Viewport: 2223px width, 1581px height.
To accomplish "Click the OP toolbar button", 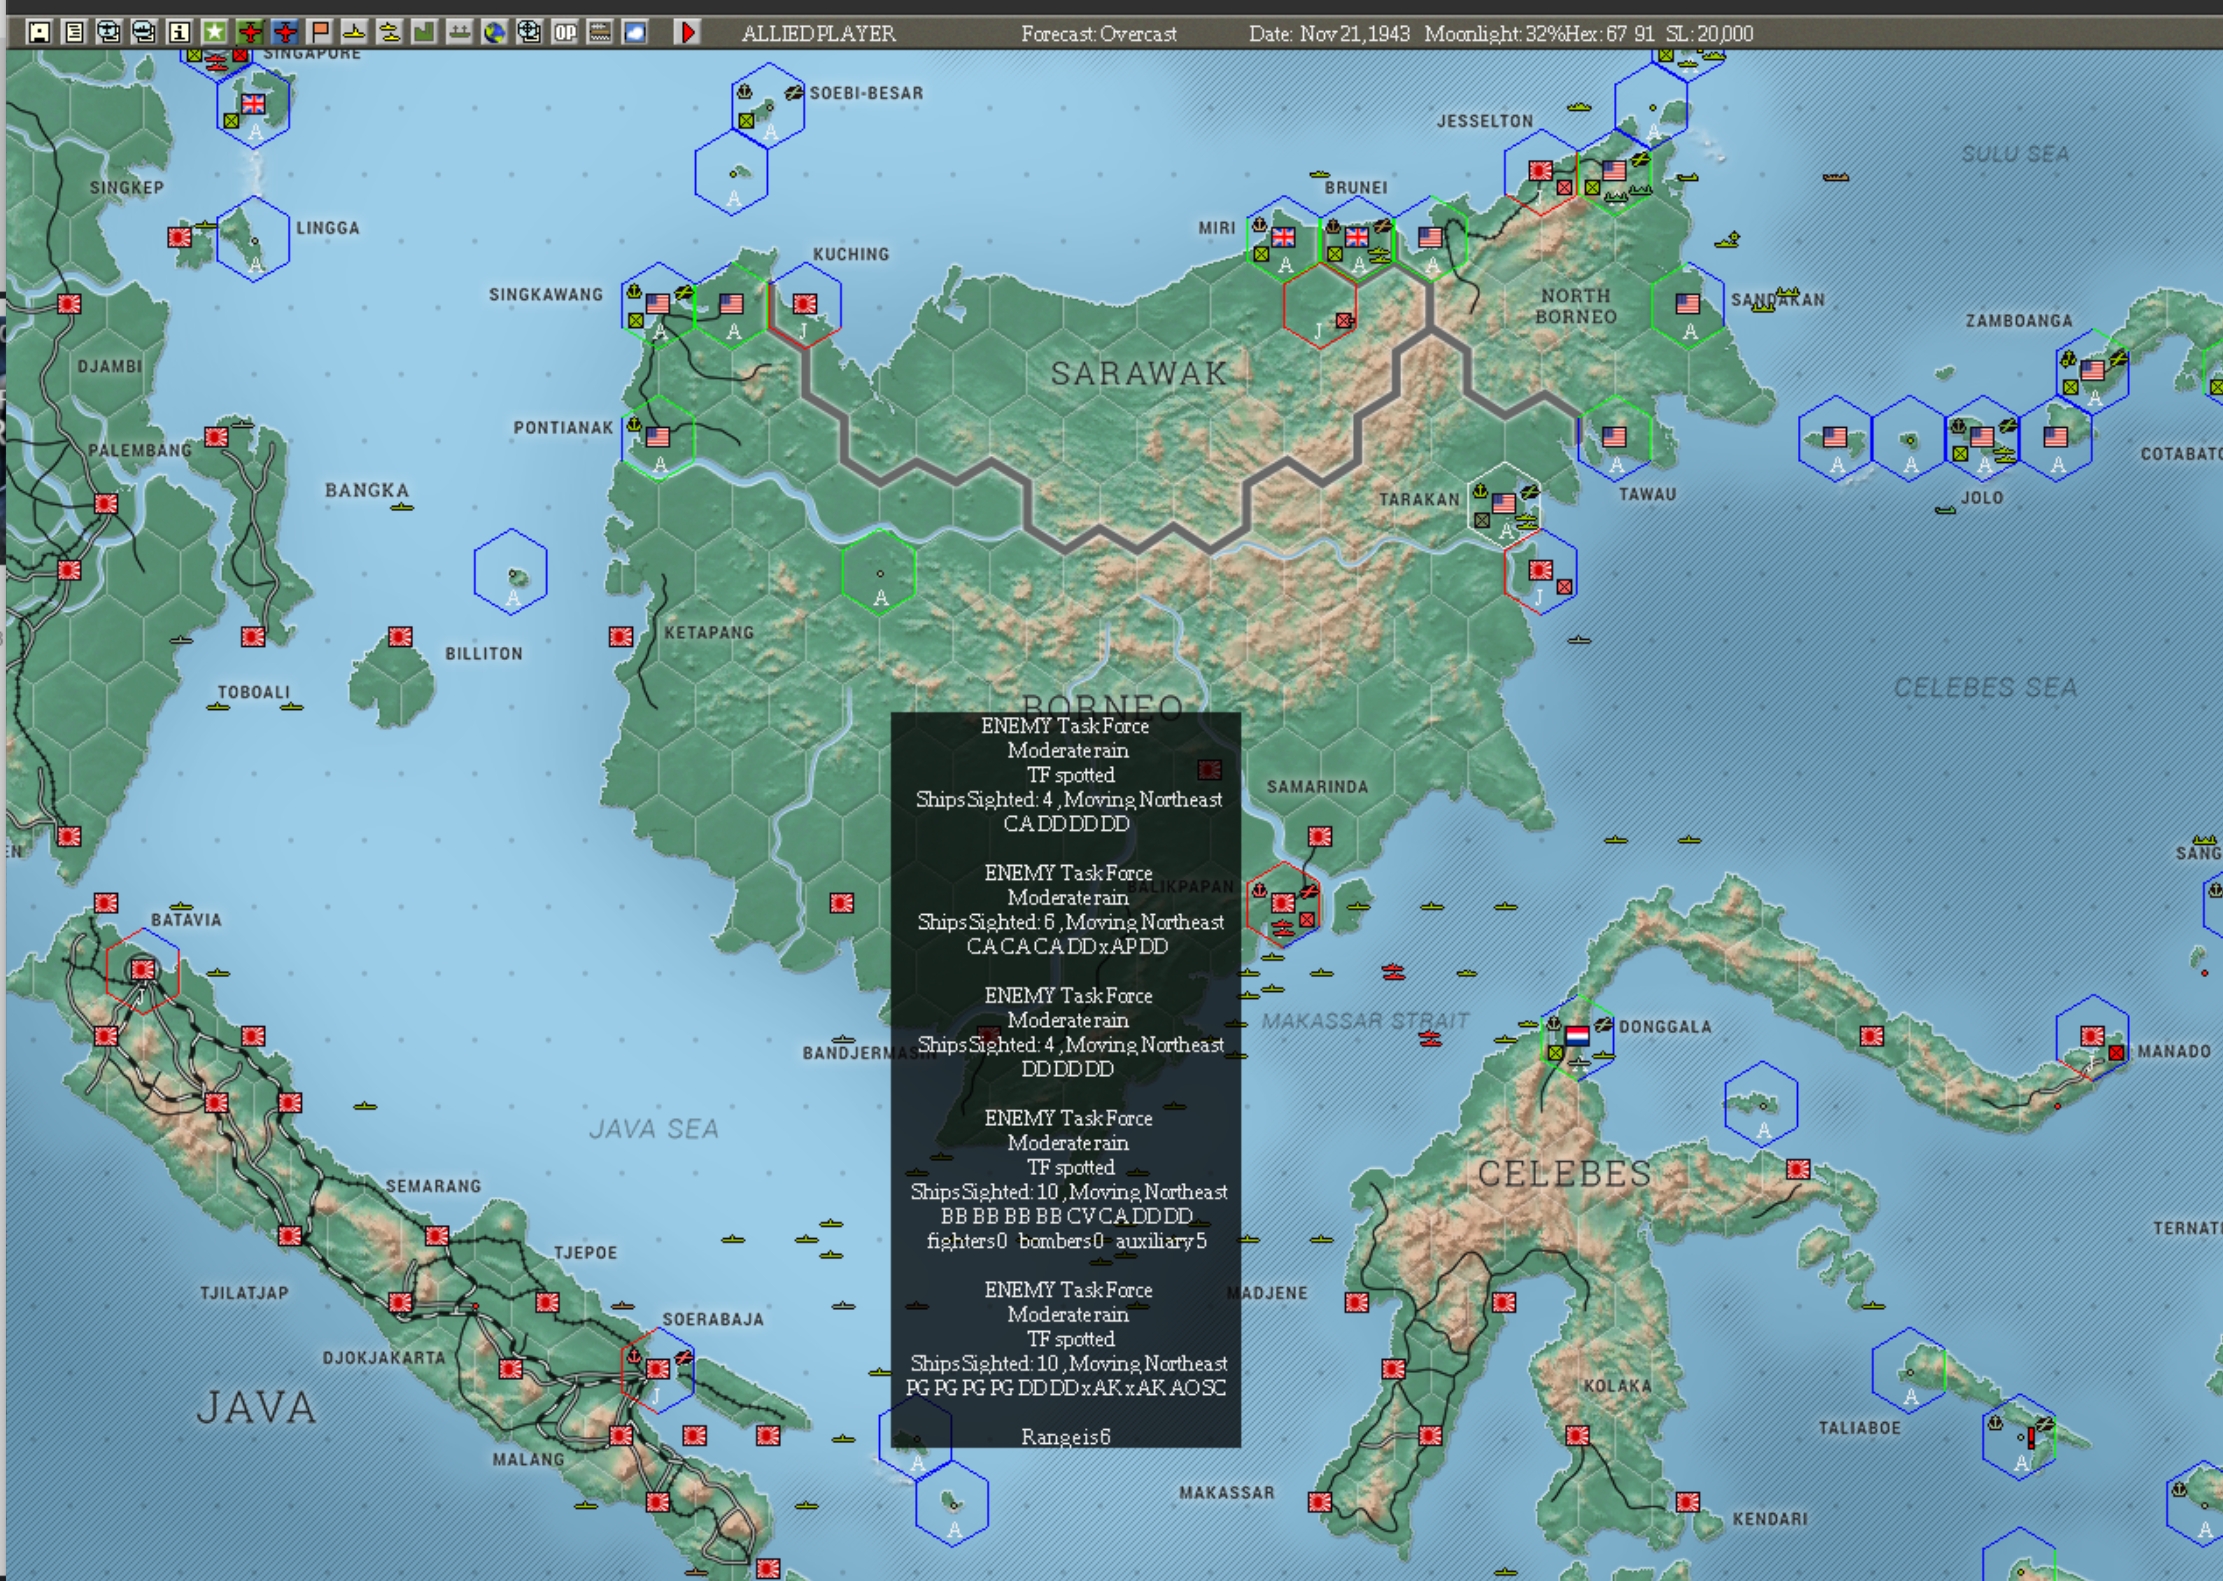I will pos(565,32).
